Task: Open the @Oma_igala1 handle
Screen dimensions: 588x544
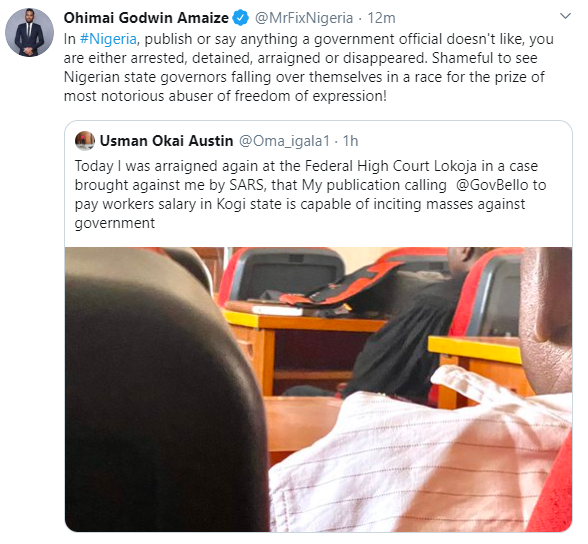Action: 284,141
